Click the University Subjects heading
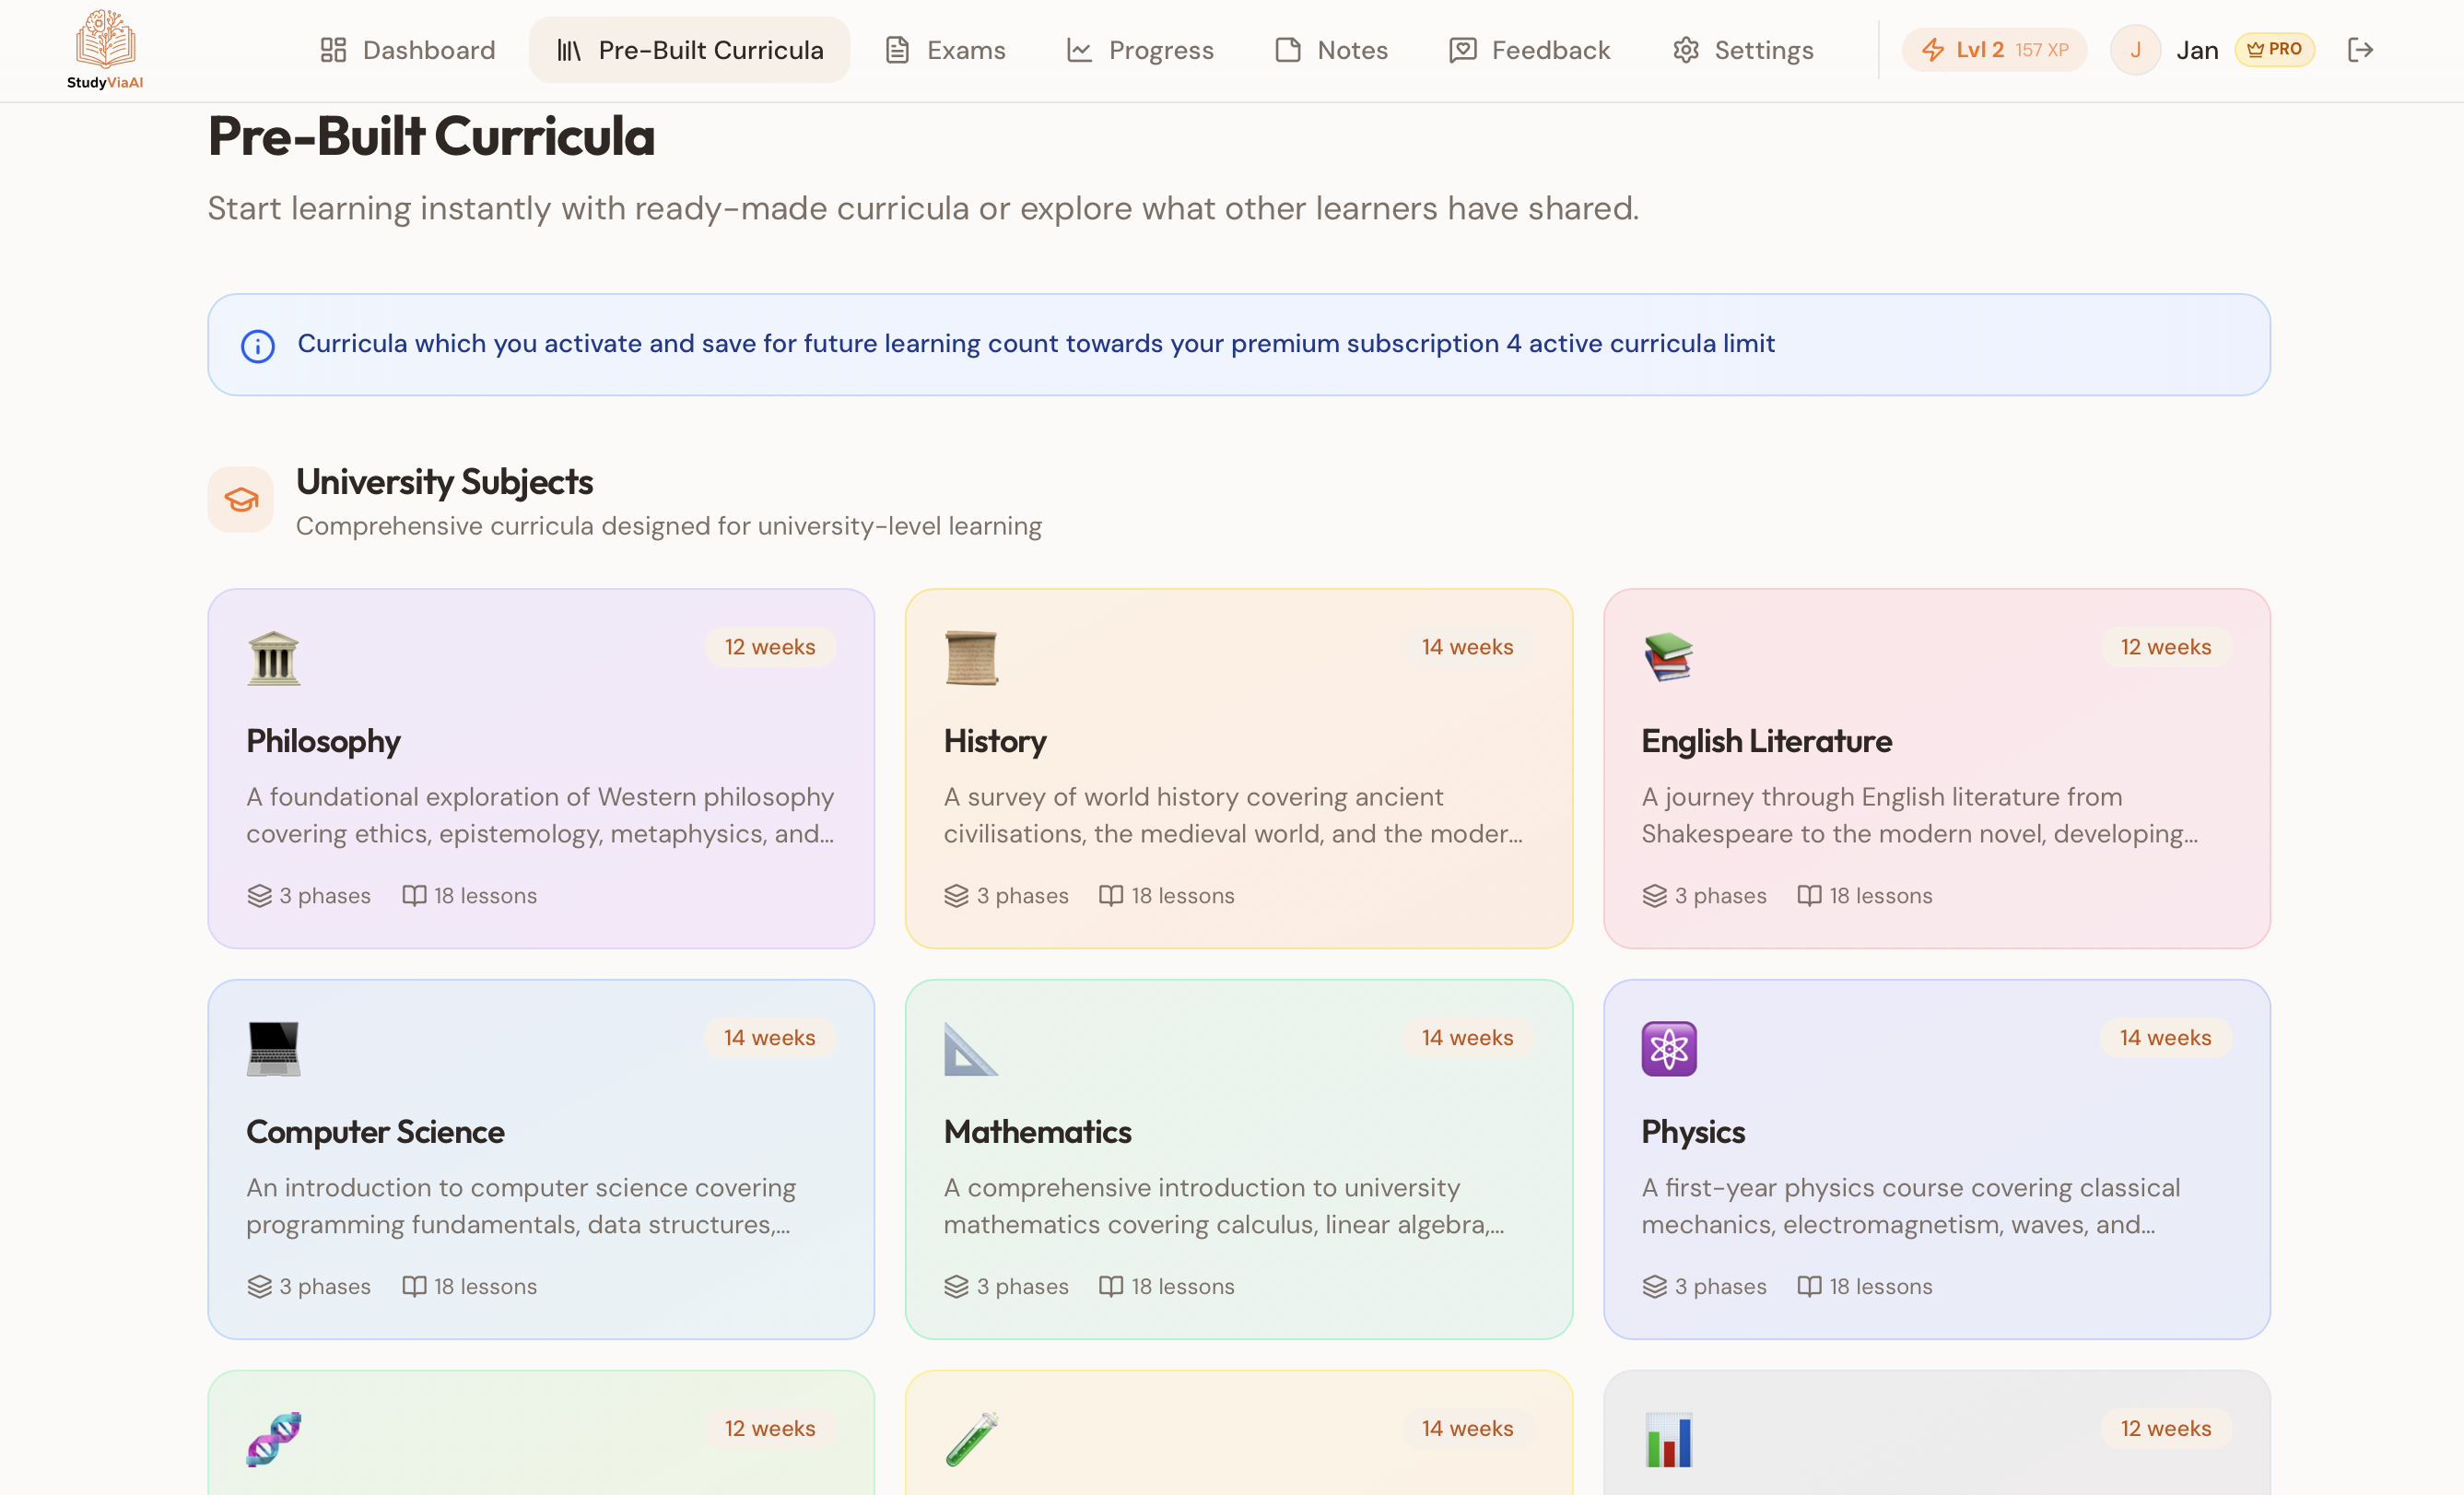 (x=444, y=482)
